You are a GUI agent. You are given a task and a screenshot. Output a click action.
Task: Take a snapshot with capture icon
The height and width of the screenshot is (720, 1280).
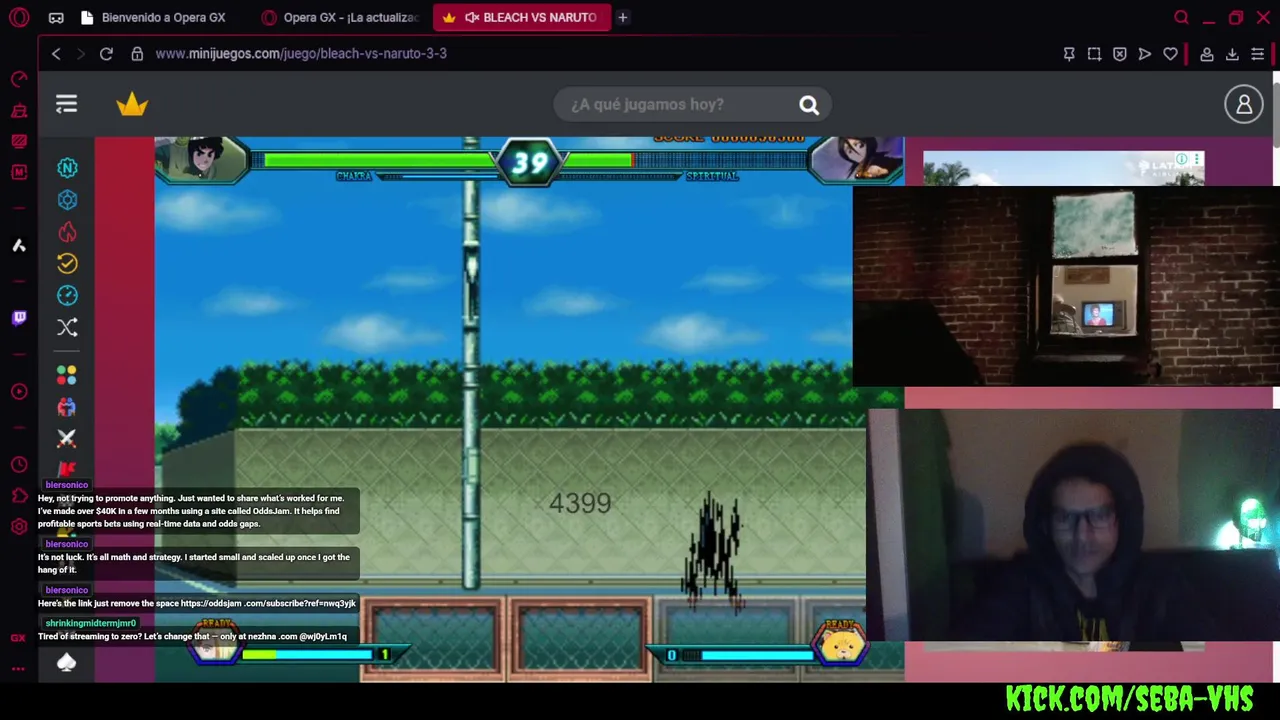(1094, 54)
